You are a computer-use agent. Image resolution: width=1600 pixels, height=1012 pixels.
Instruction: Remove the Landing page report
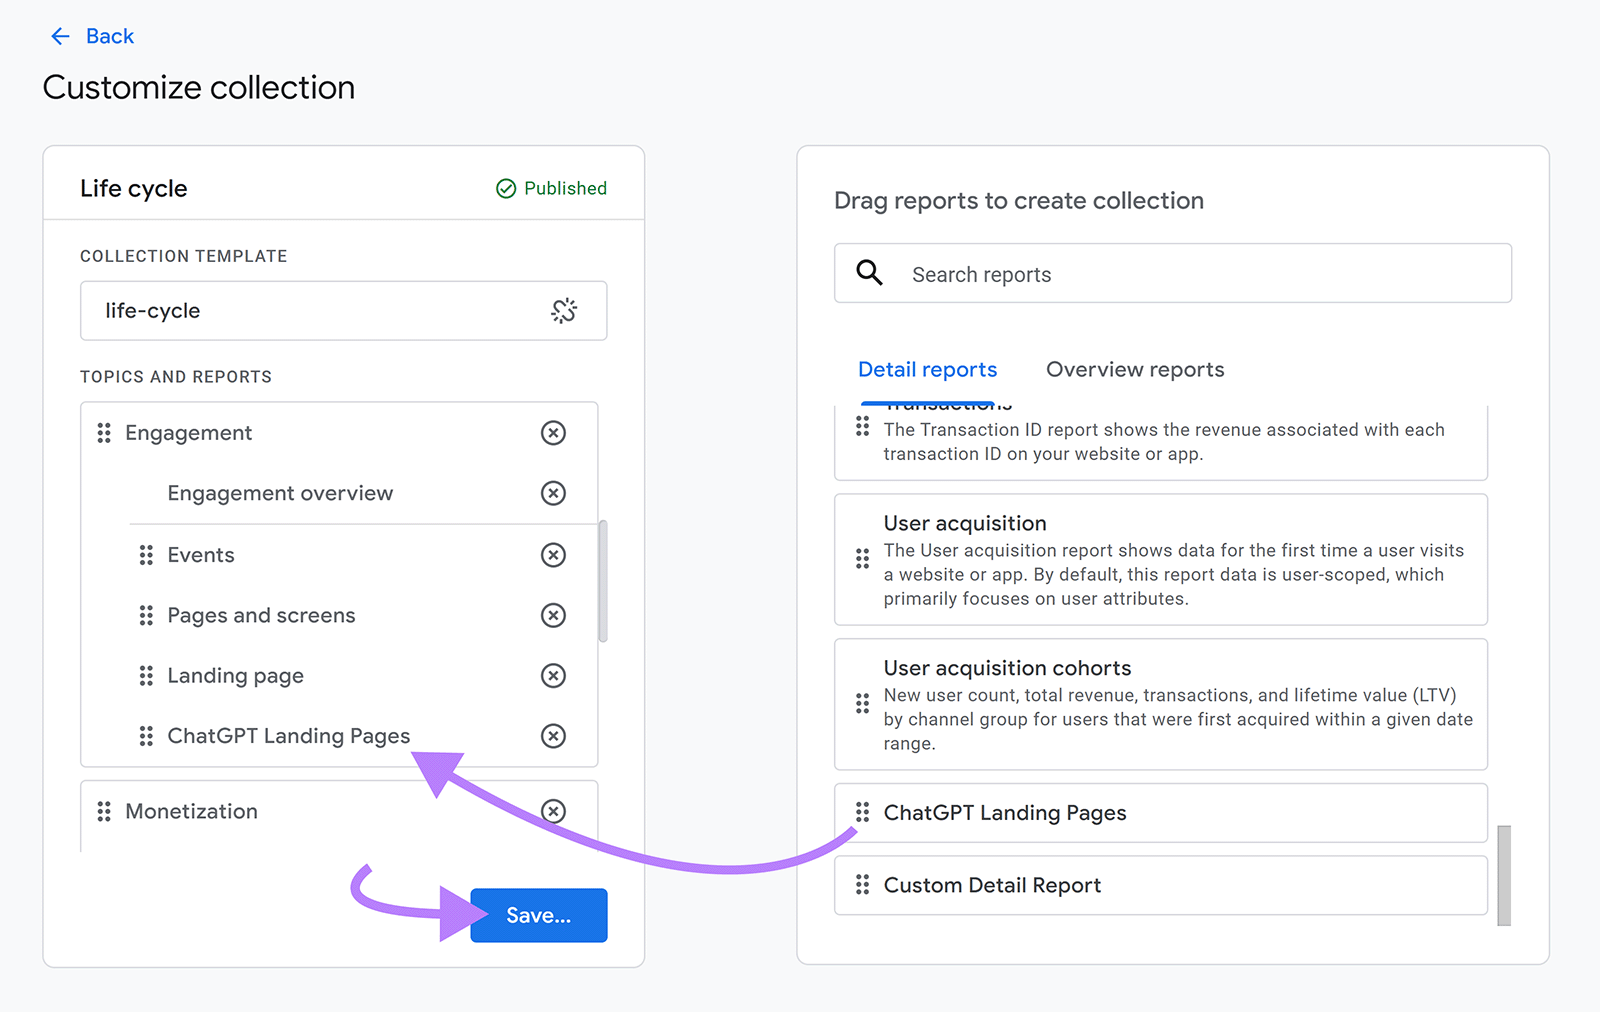click(x=553, y=675)
